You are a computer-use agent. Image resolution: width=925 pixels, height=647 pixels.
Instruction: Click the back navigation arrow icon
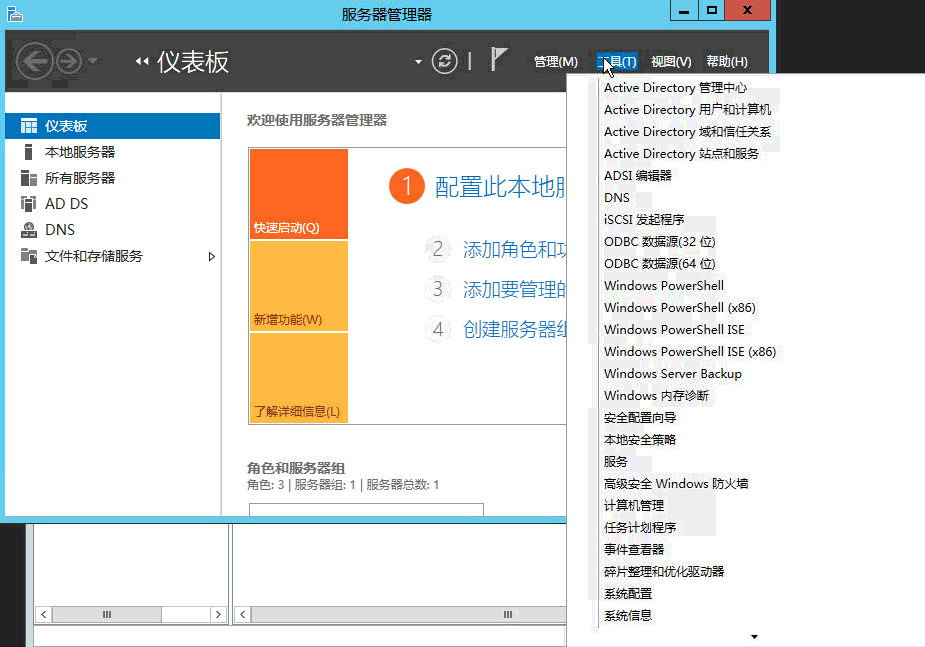[36, 61]
